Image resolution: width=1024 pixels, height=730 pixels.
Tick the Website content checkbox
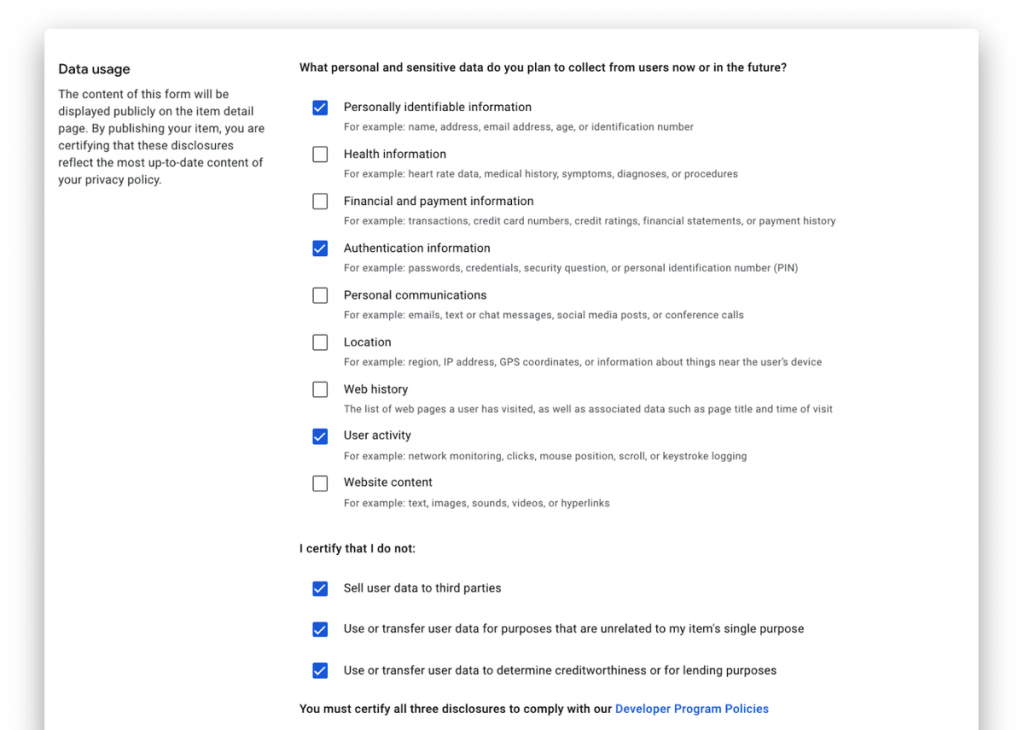click(x=320, y=483)
